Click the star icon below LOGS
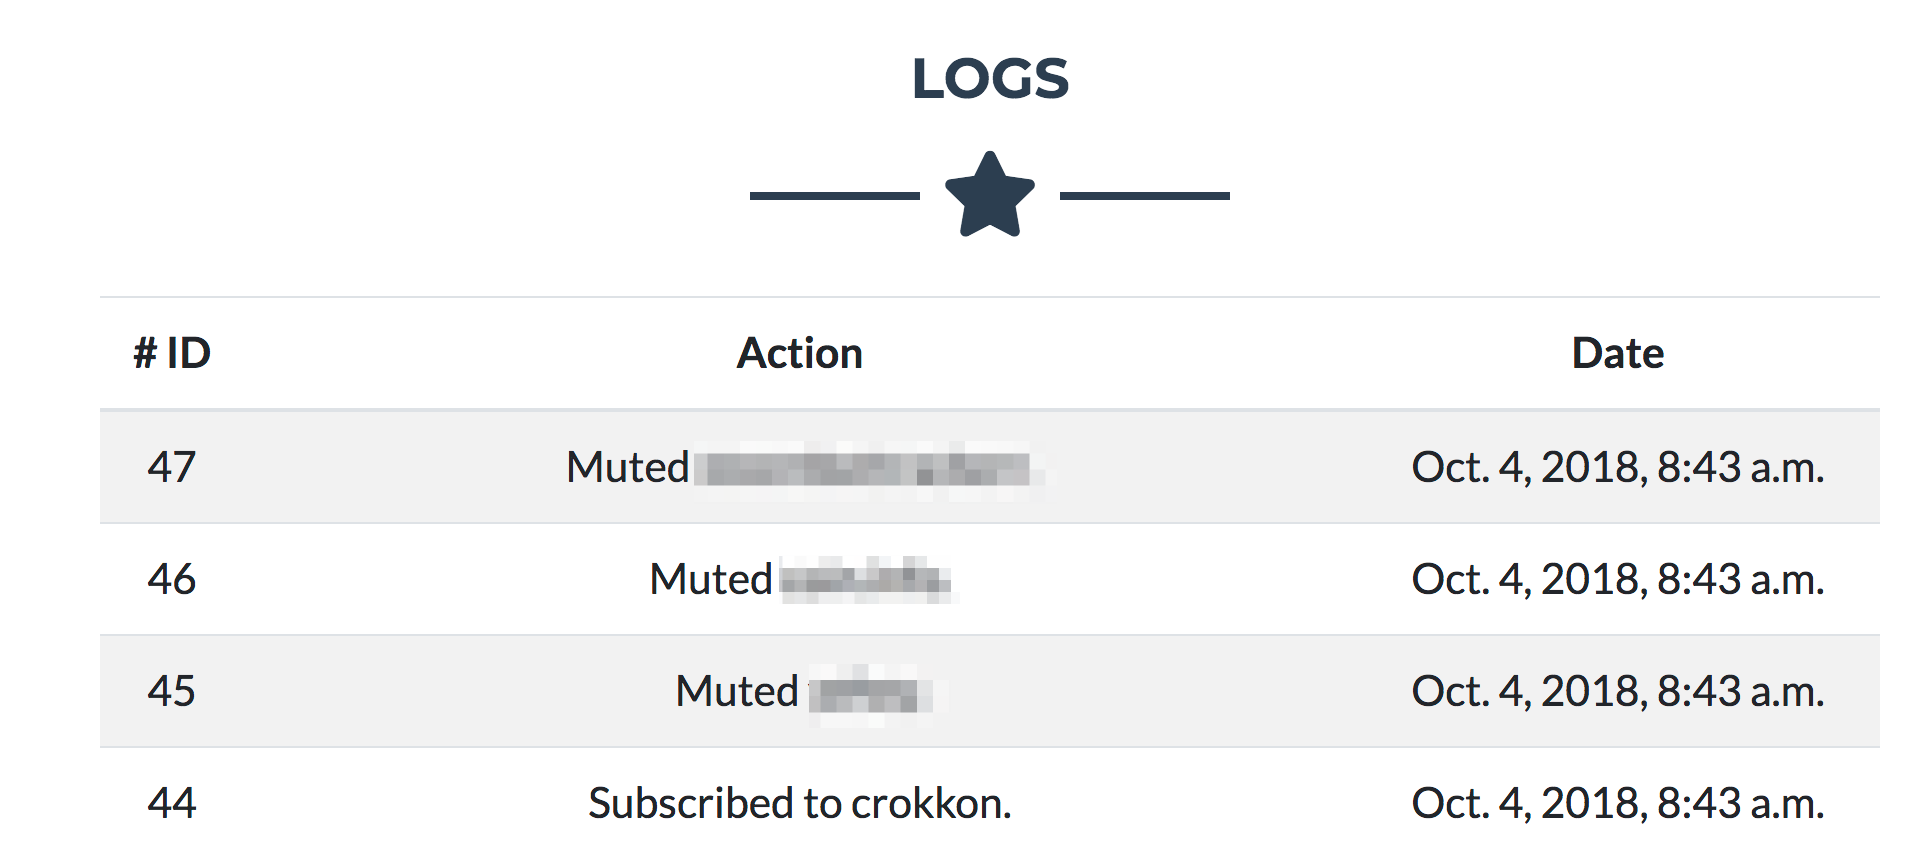 pyautogui.click(x=989, y=195)
